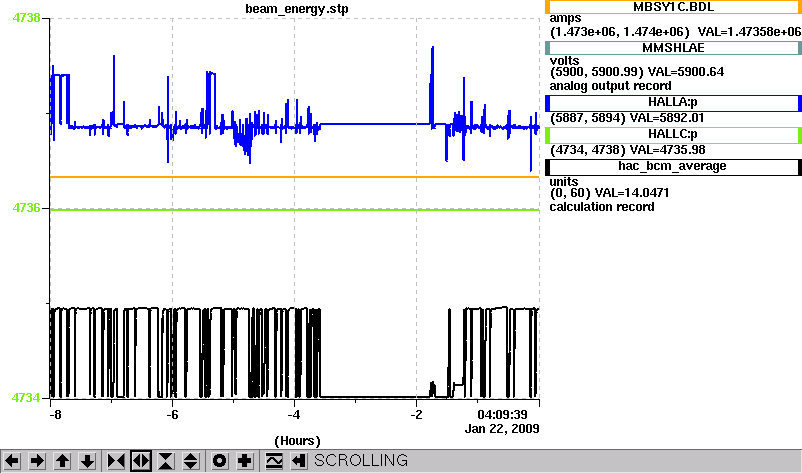
Task: Click the 4736 y-axis midpoint label
Action: point(26,208)
